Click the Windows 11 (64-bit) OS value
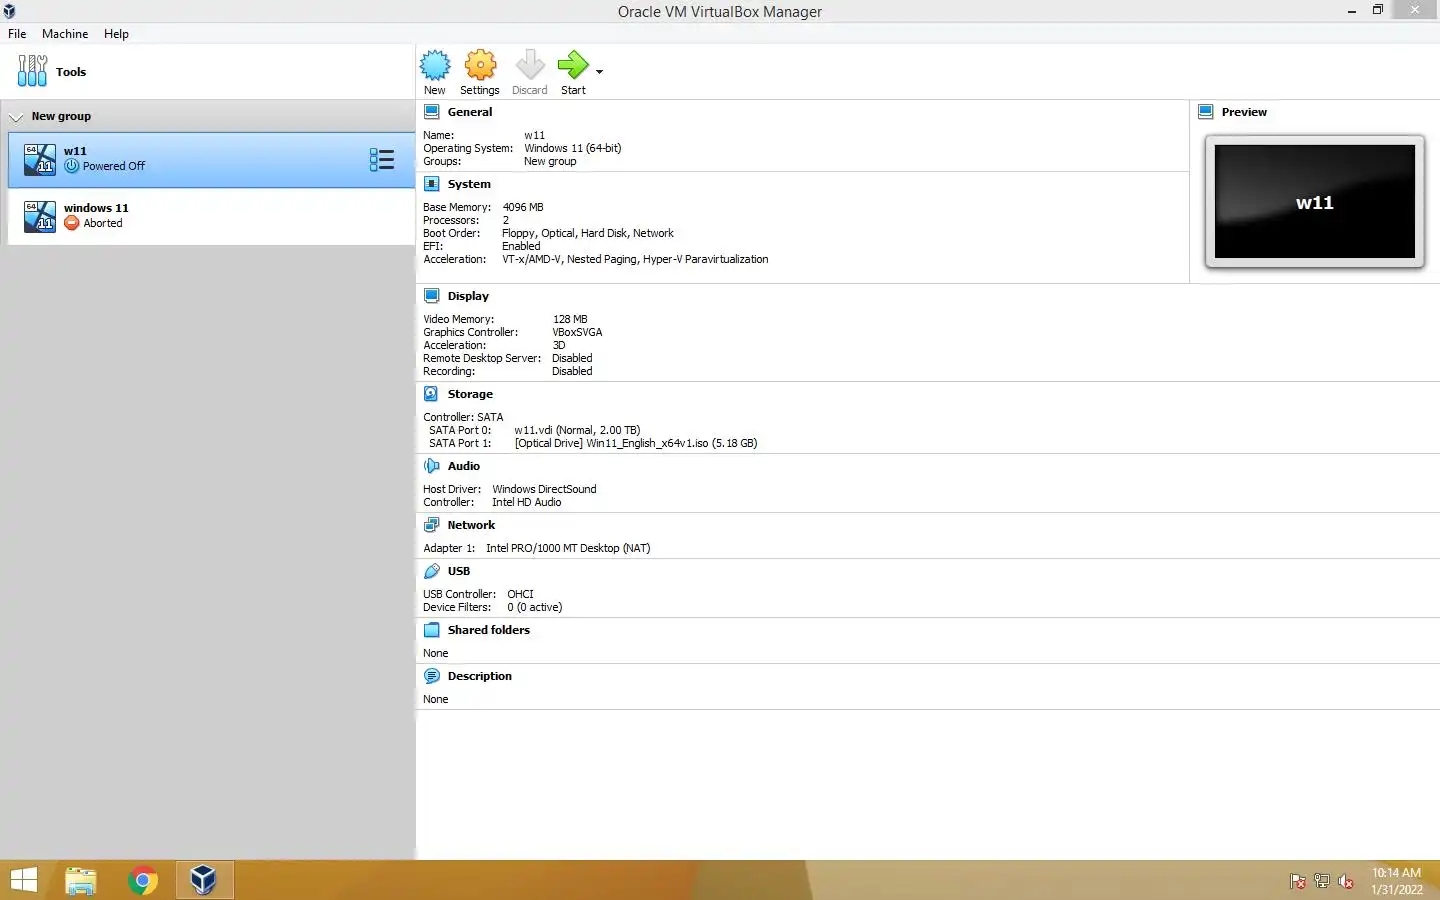The height and width of the screenshot is (900, 1440). point(573,148)
